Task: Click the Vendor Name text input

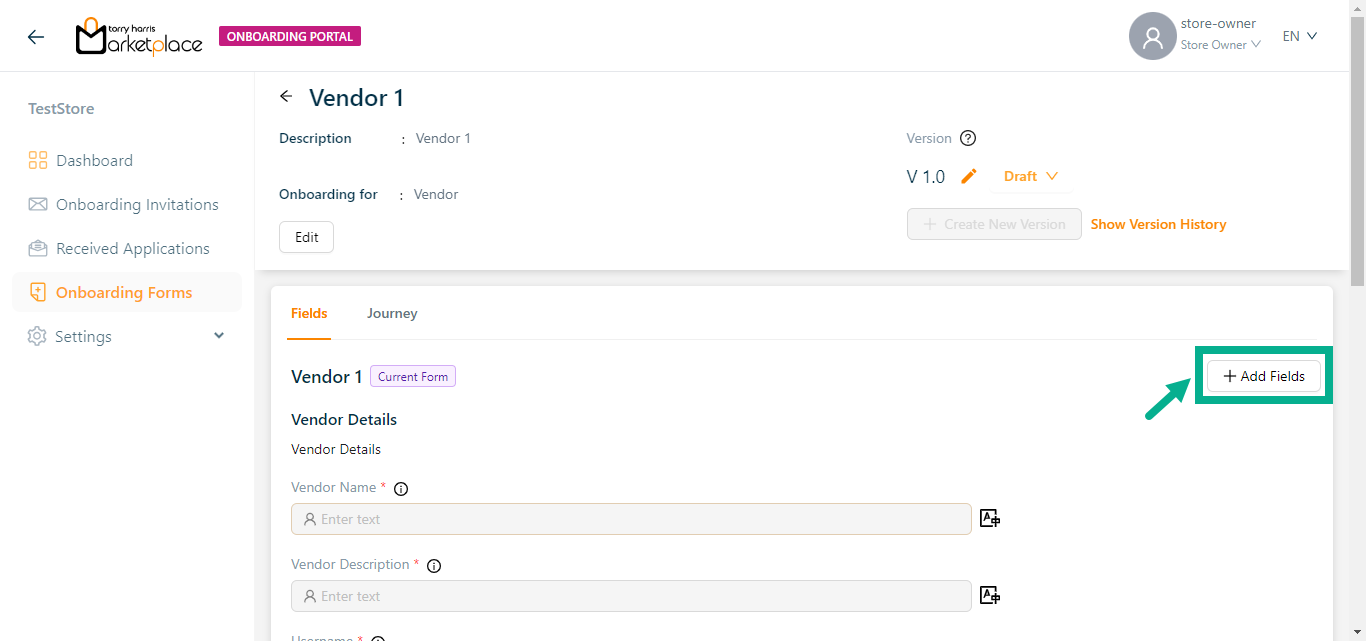Action: click(631, 519)
